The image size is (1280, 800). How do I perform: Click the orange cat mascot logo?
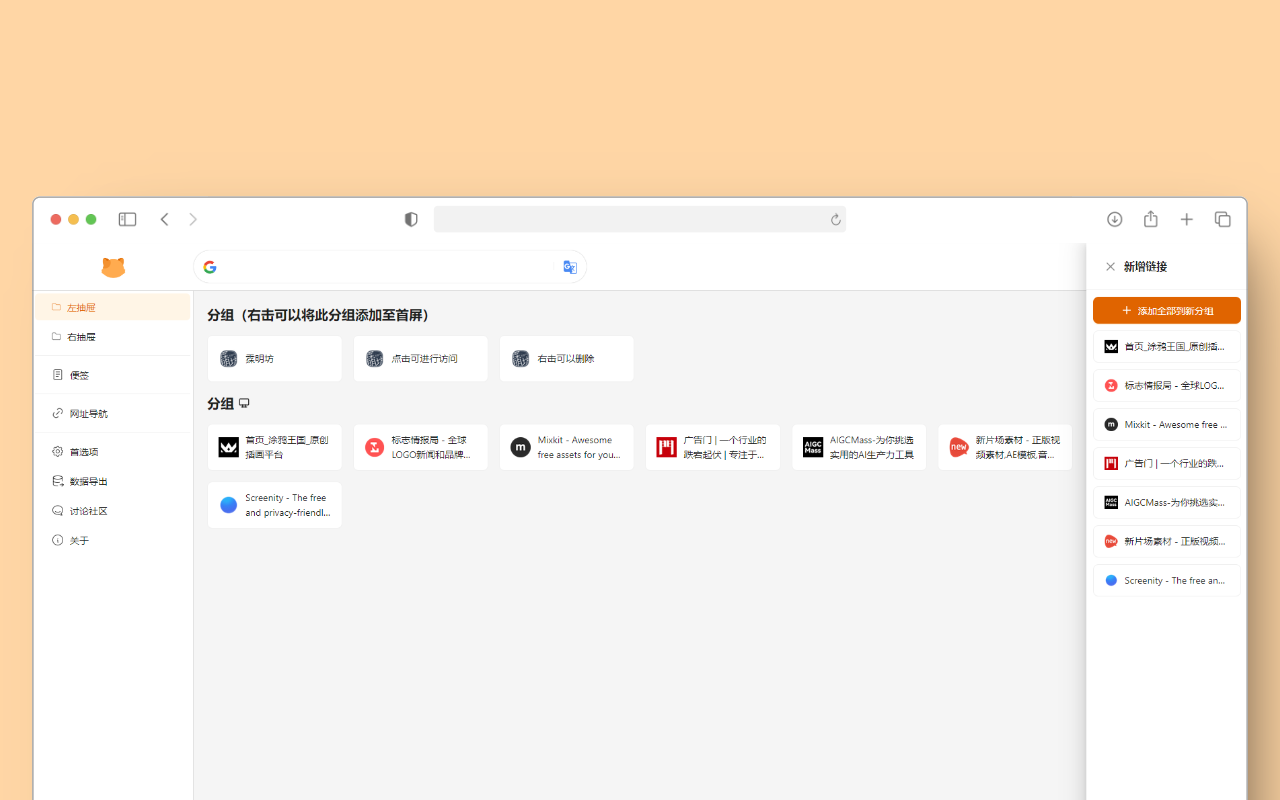(x=113, y=267)
